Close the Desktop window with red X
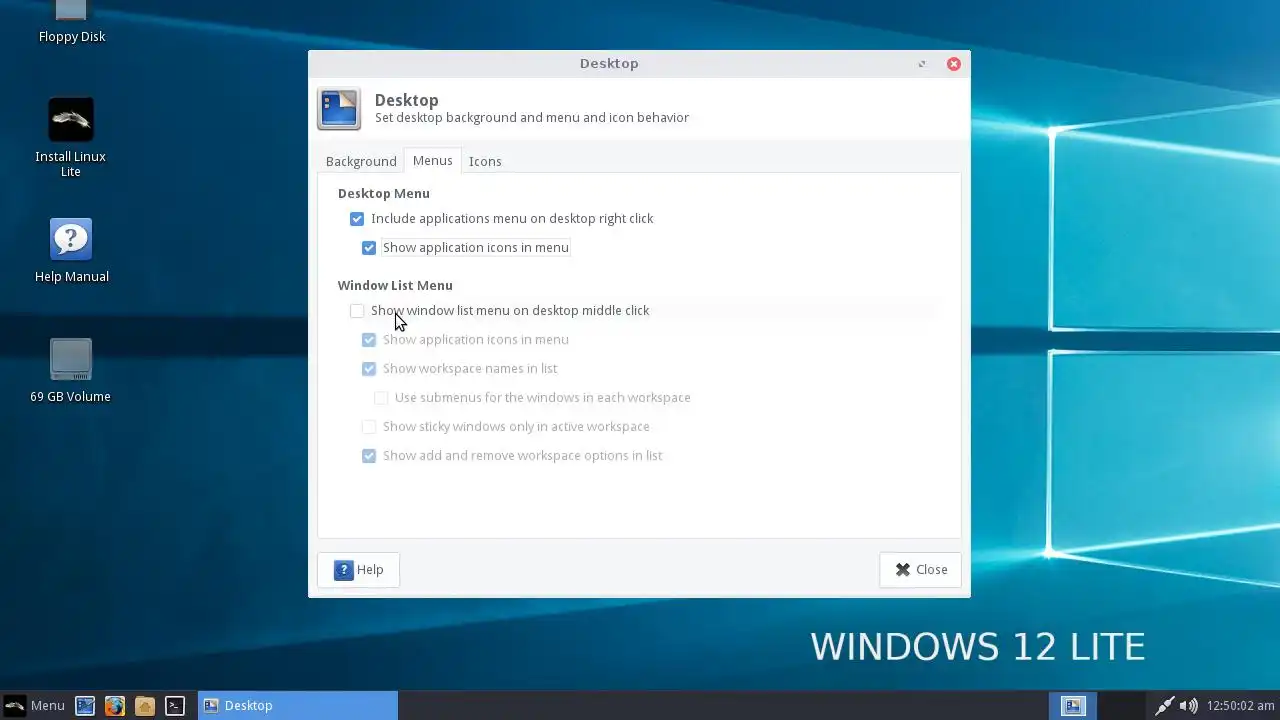The image size is (1280, 720). coord(954,63)
